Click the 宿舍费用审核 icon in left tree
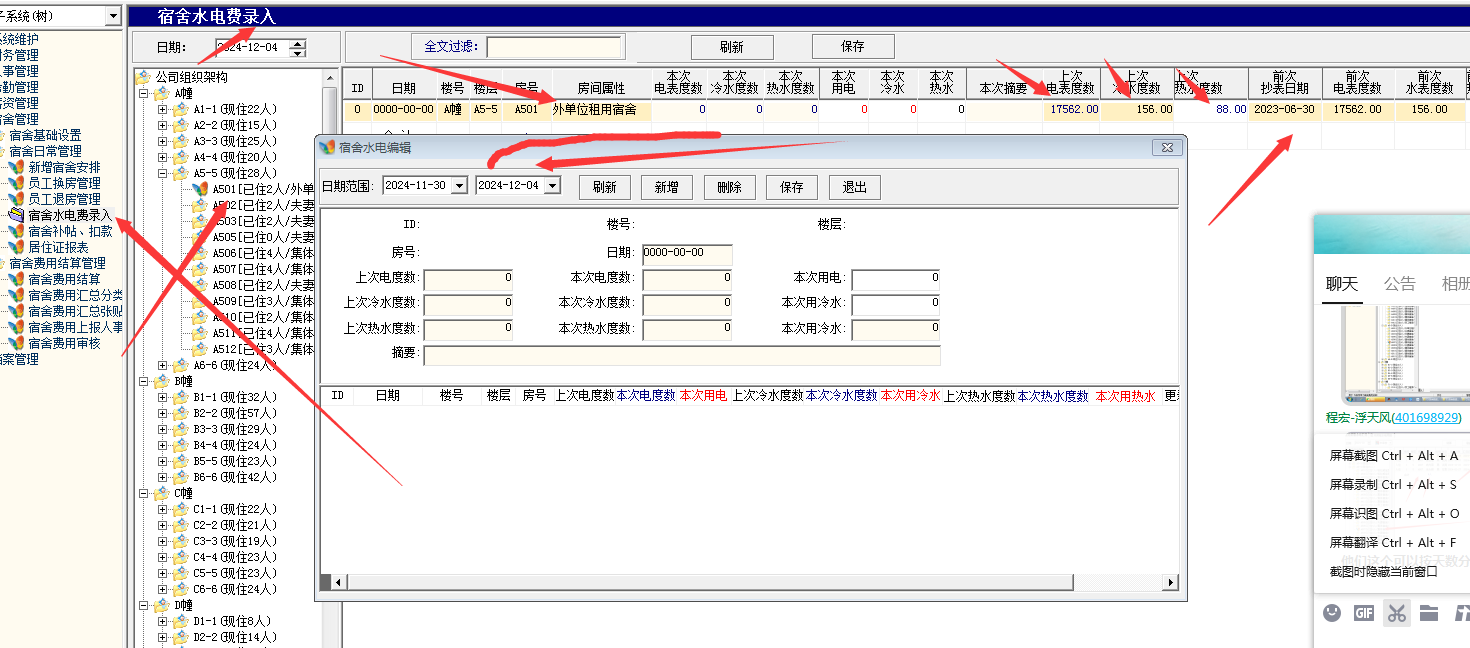Viewport: 1470px width, 648px height. (x=16, y=343)
